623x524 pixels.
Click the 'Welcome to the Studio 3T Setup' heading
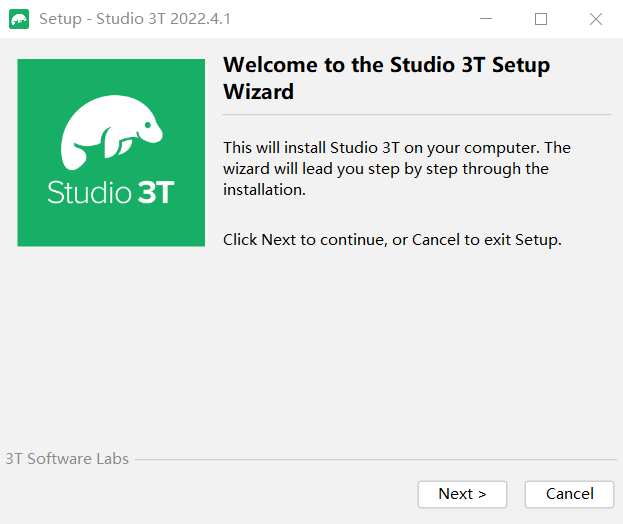coord(387,65)
